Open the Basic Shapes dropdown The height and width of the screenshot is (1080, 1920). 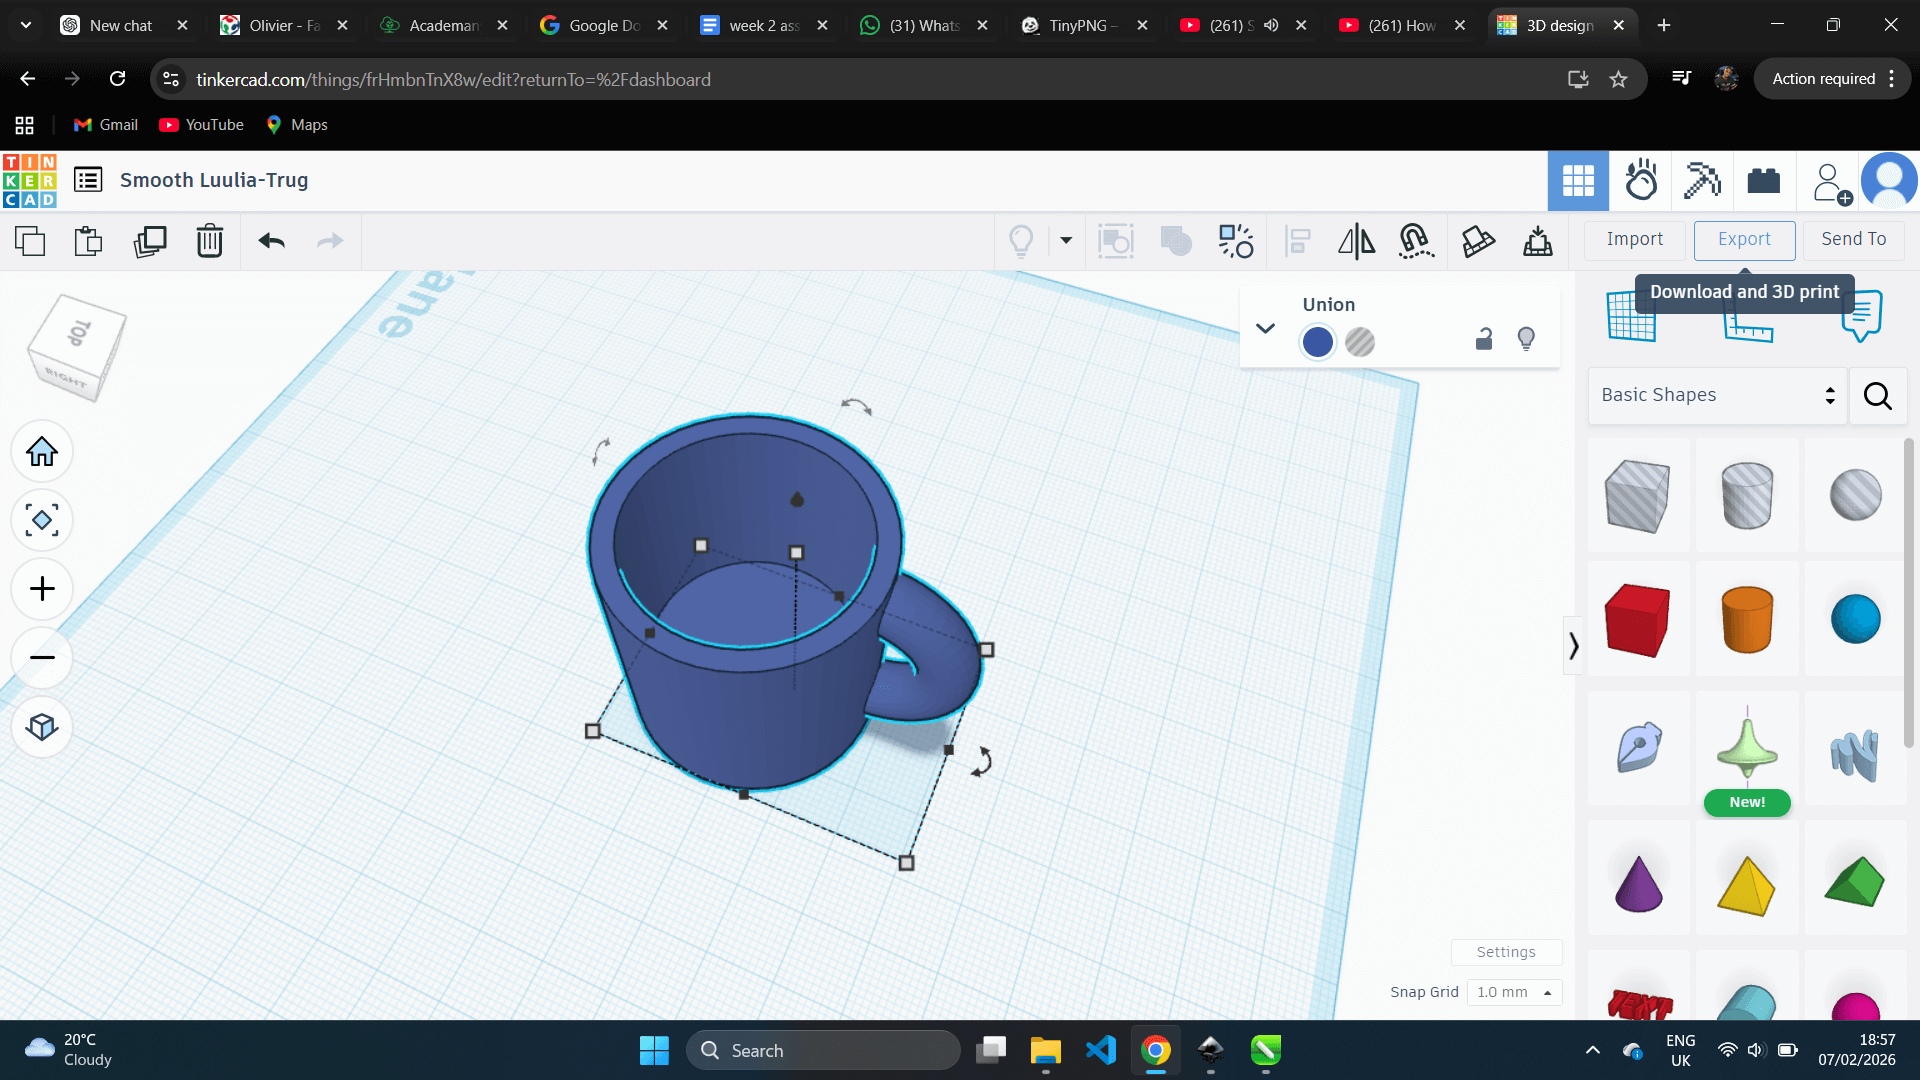1717,395
